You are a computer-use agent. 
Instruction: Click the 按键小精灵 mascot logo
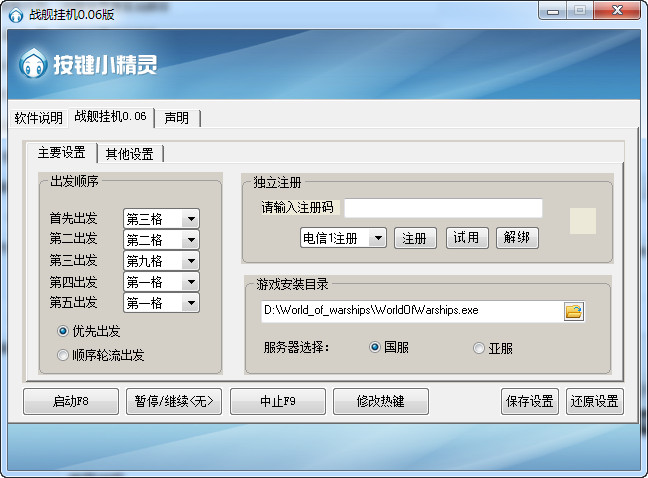coord(33,64)
